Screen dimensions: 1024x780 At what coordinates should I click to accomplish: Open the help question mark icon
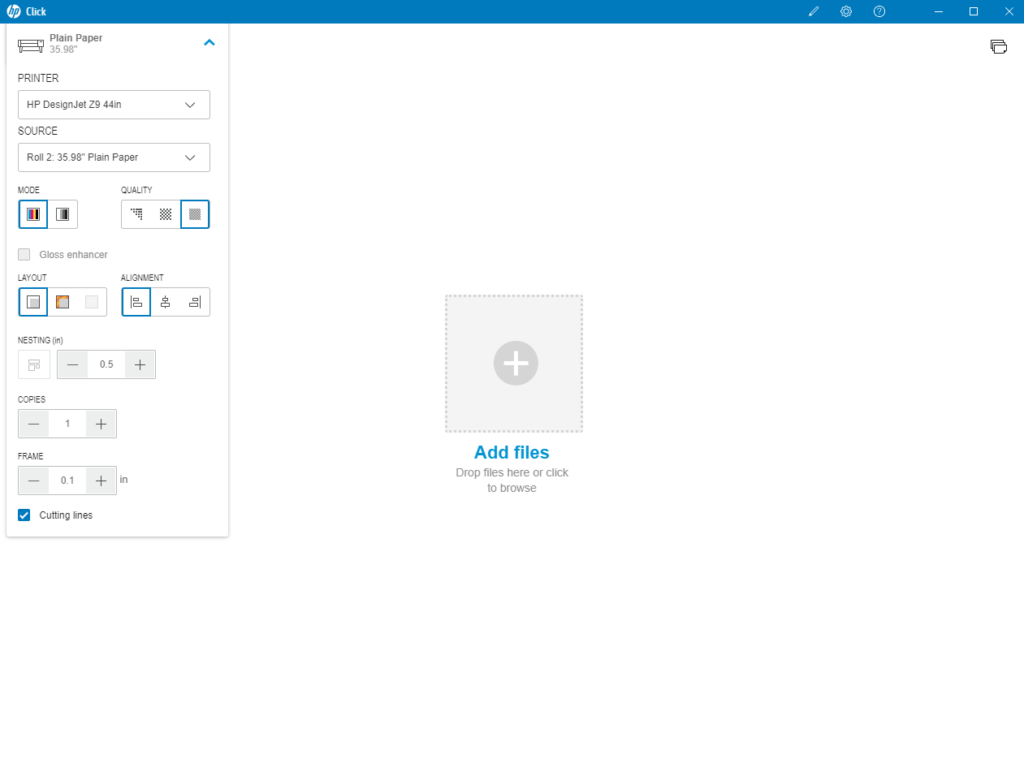point(879,11)
